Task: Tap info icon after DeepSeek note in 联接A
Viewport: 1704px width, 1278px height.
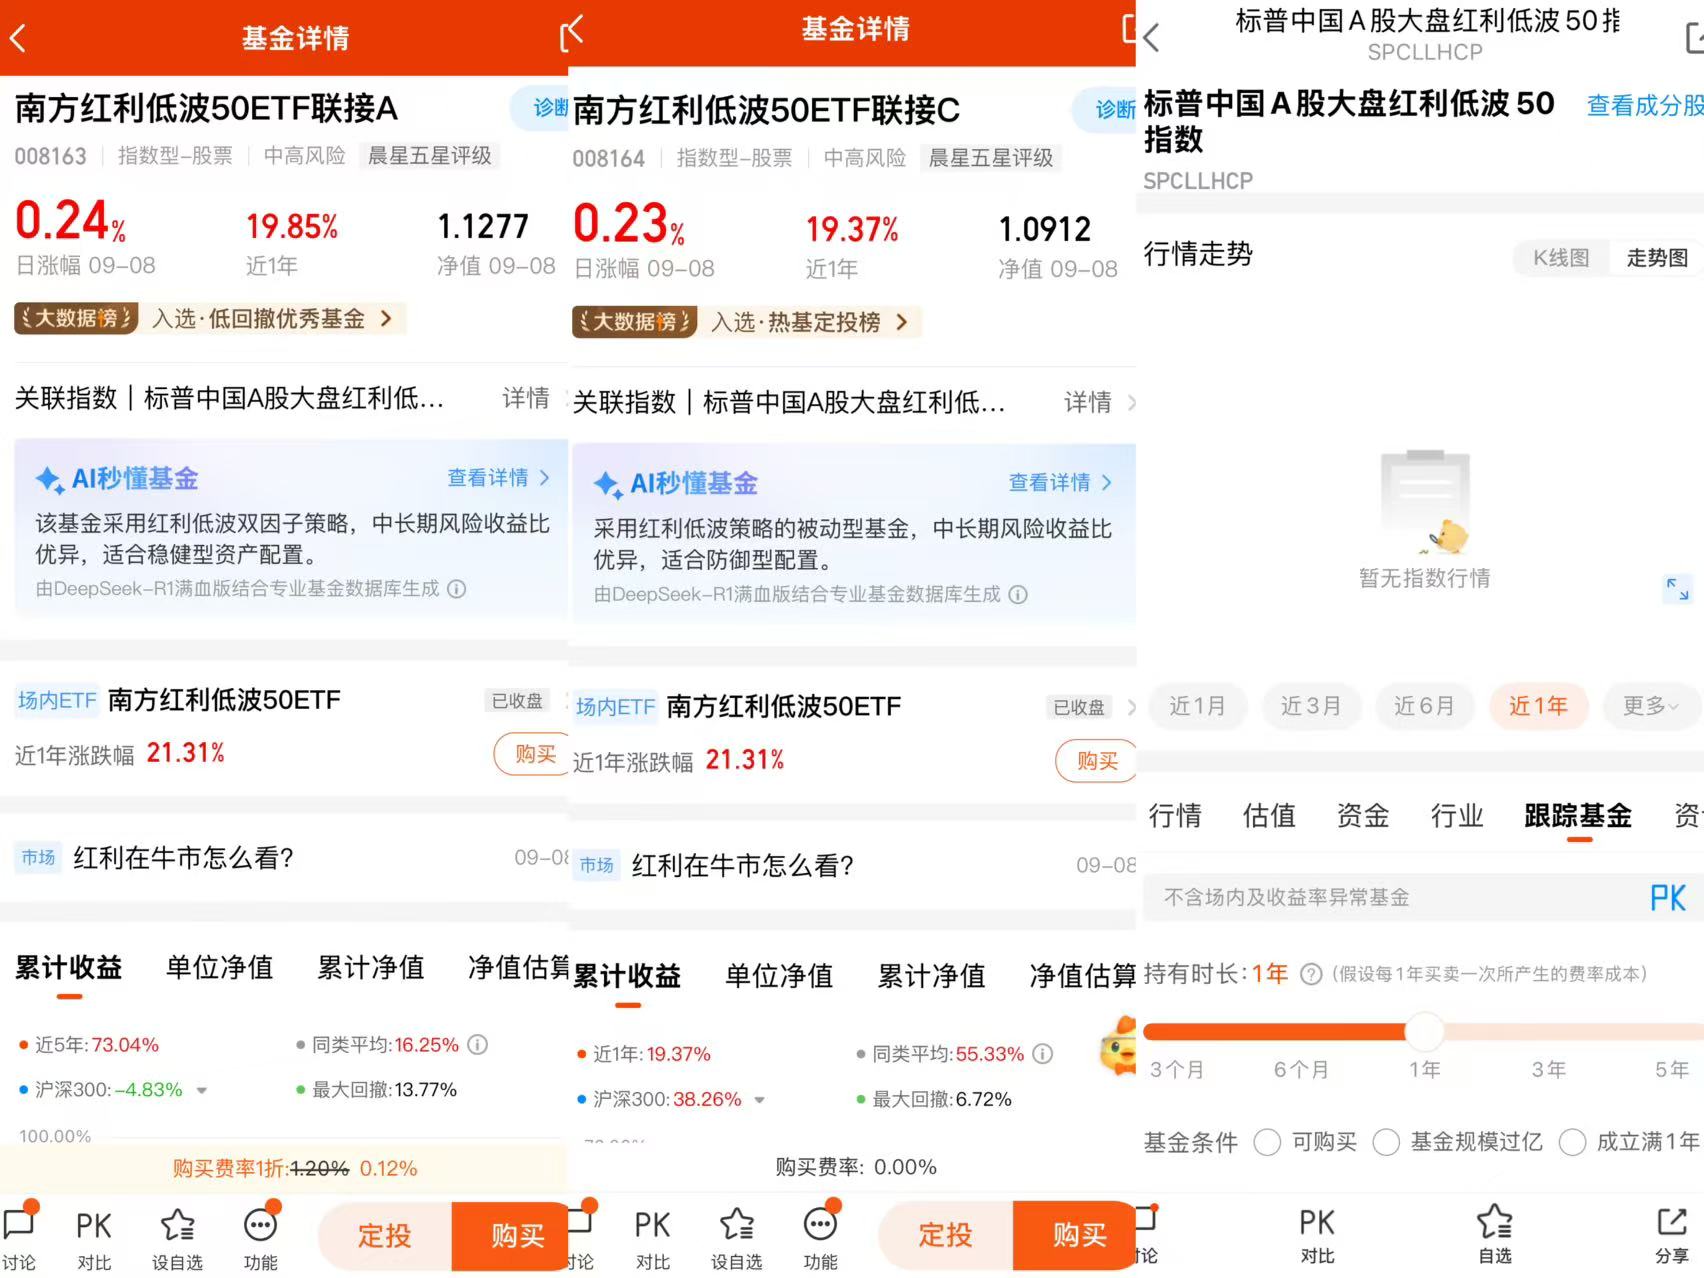Action: pyautogui.click(x=457, y=589)
